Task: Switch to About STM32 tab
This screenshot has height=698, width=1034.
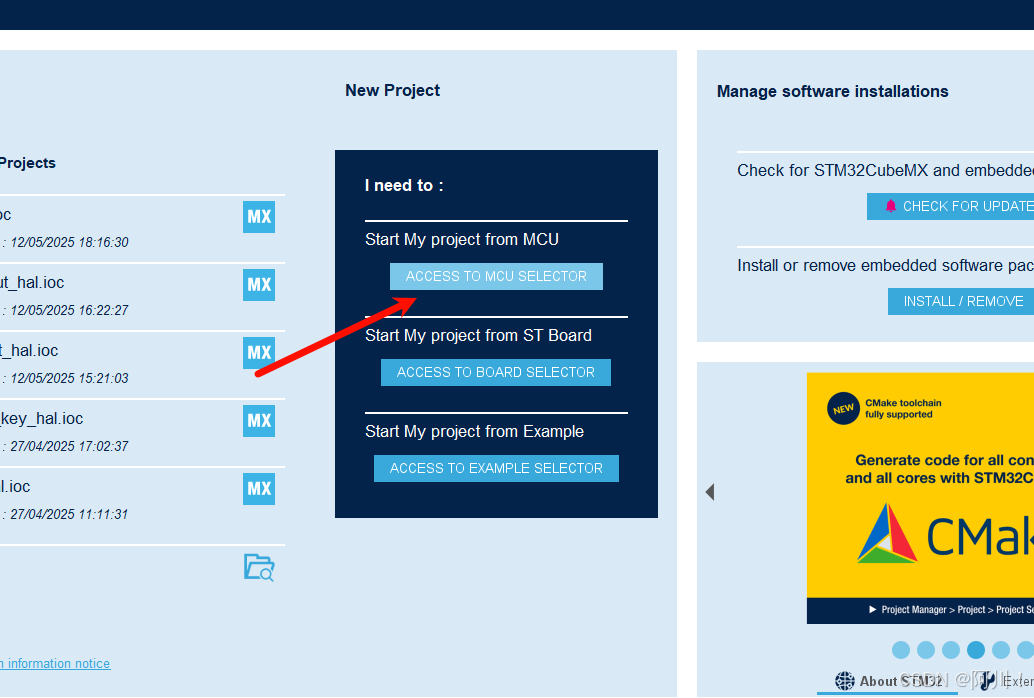Action: click(887, 681)
